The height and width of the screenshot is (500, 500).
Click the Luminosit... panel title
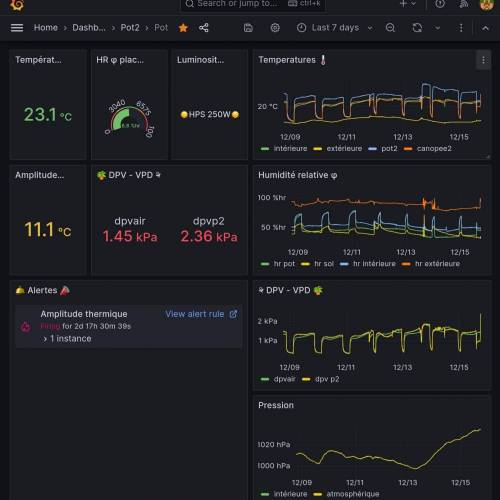pyautogui.click(x=200, y=60)
